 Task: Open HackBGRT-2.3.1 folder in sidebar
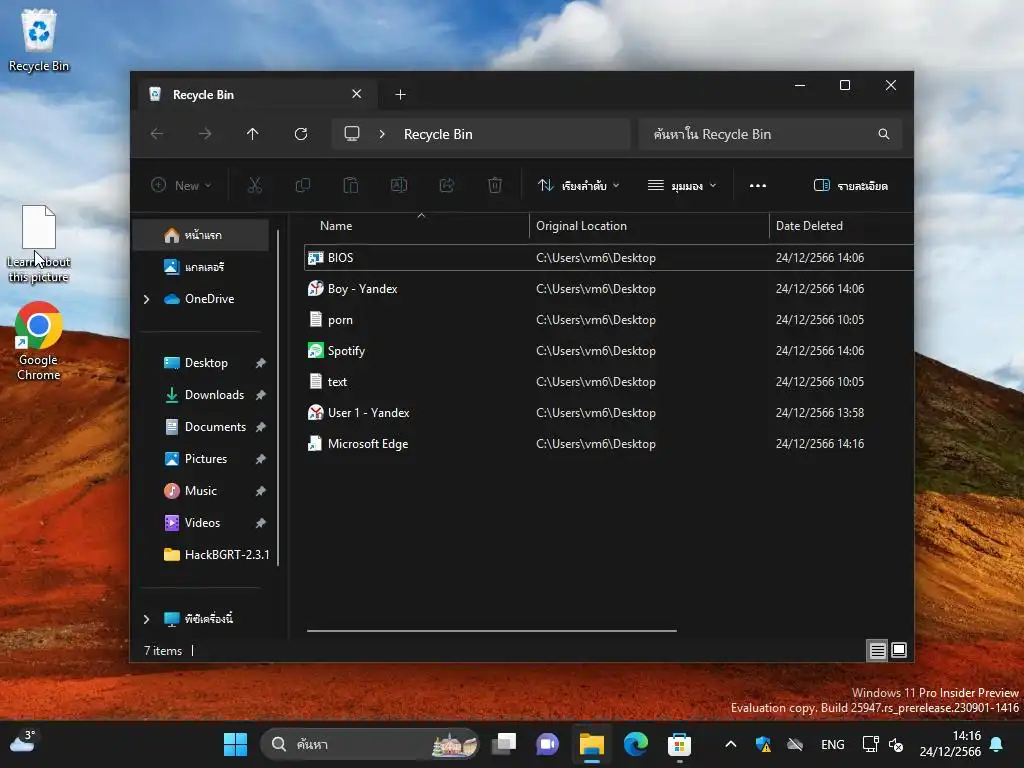click(216, 555)
